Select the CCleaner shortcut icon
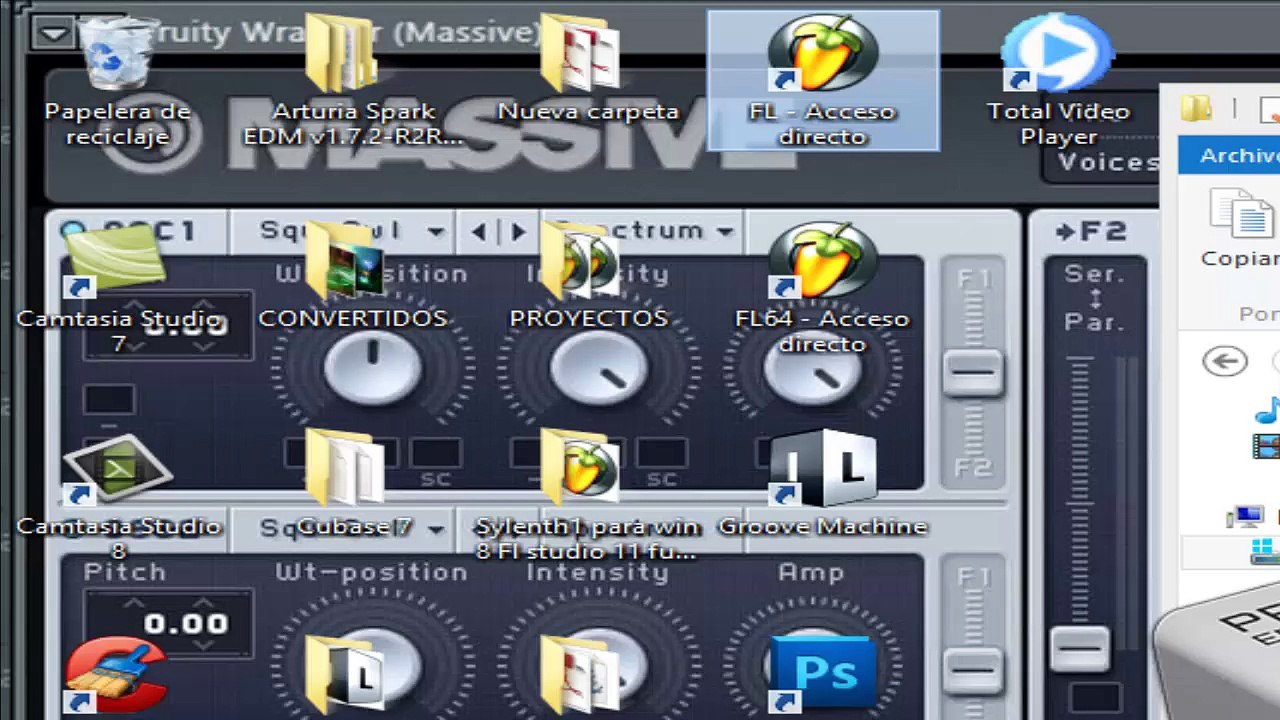1280x720 pixels. point(117,676)
